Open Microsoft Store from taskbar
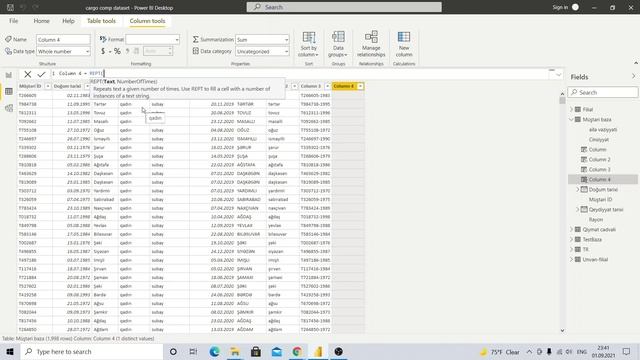The height and width of the screenshot is (360, 640). point(256,351)
